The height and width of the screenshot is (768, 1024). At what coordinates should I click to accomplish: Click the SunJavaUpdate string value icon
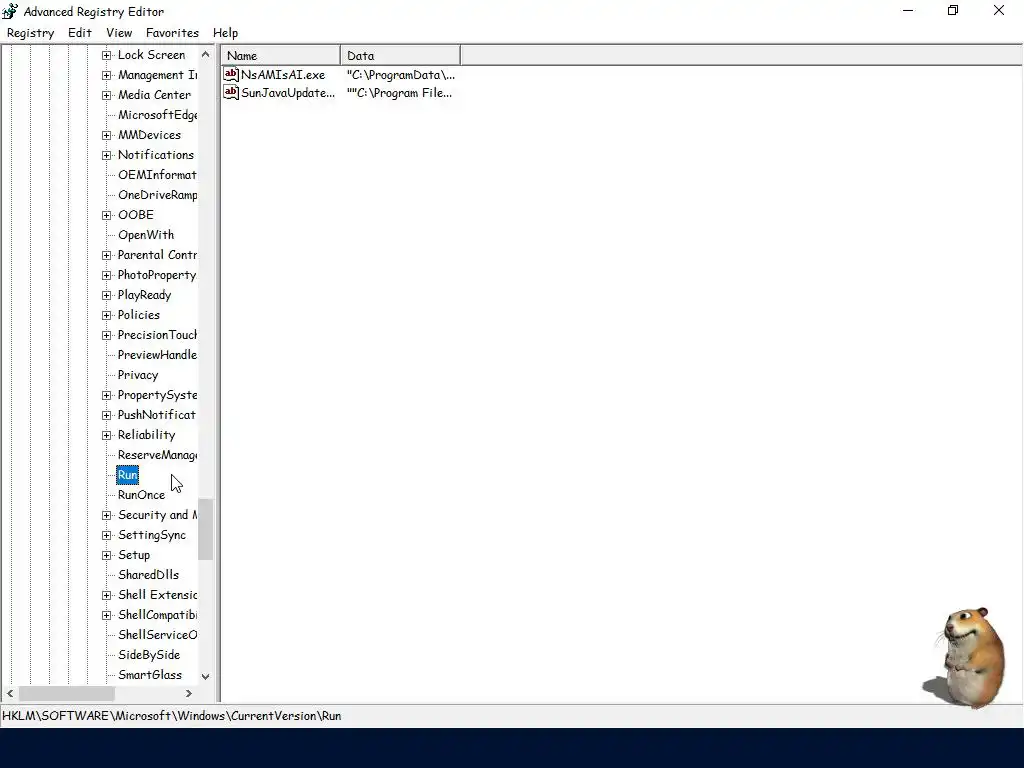point(231,93)
